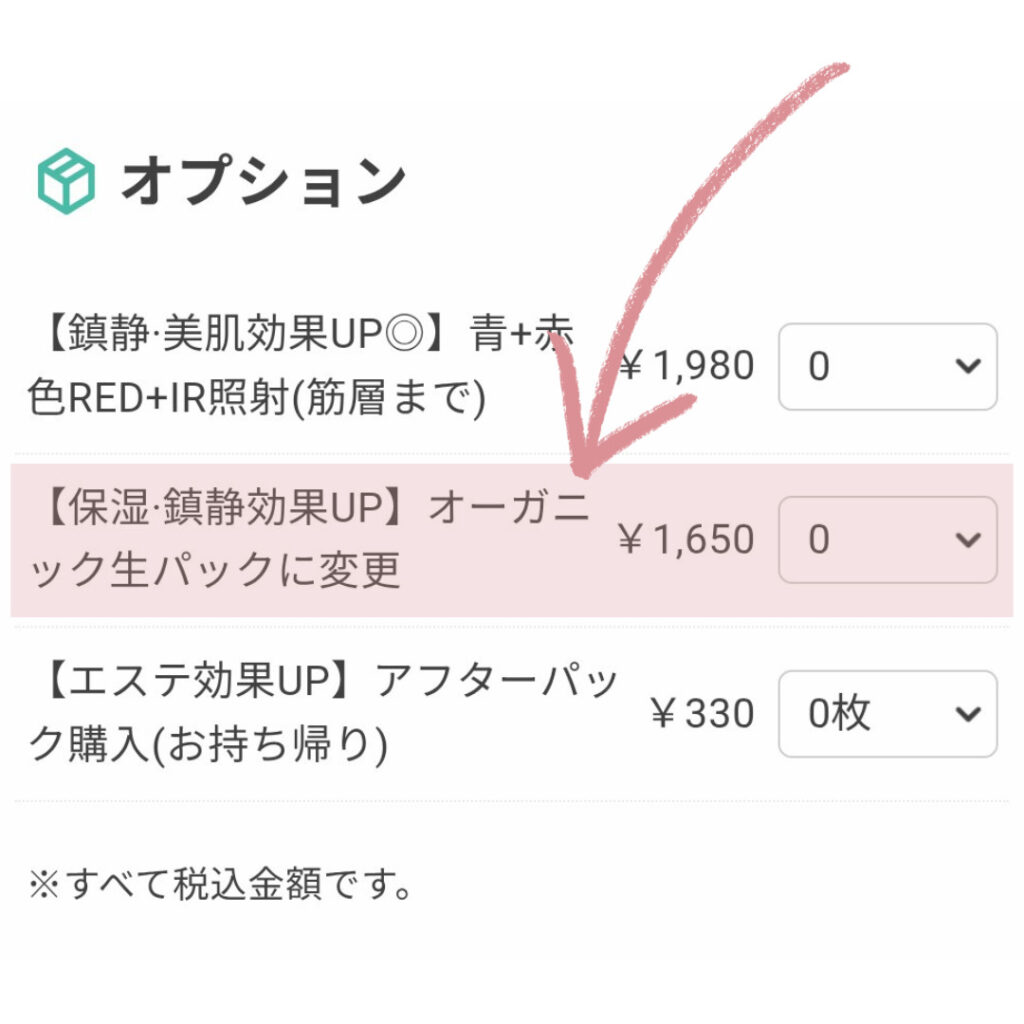Click the "0枚" value in the bottom dropdown
The image size is (1024, 1024).
click(x=839, y=714)
